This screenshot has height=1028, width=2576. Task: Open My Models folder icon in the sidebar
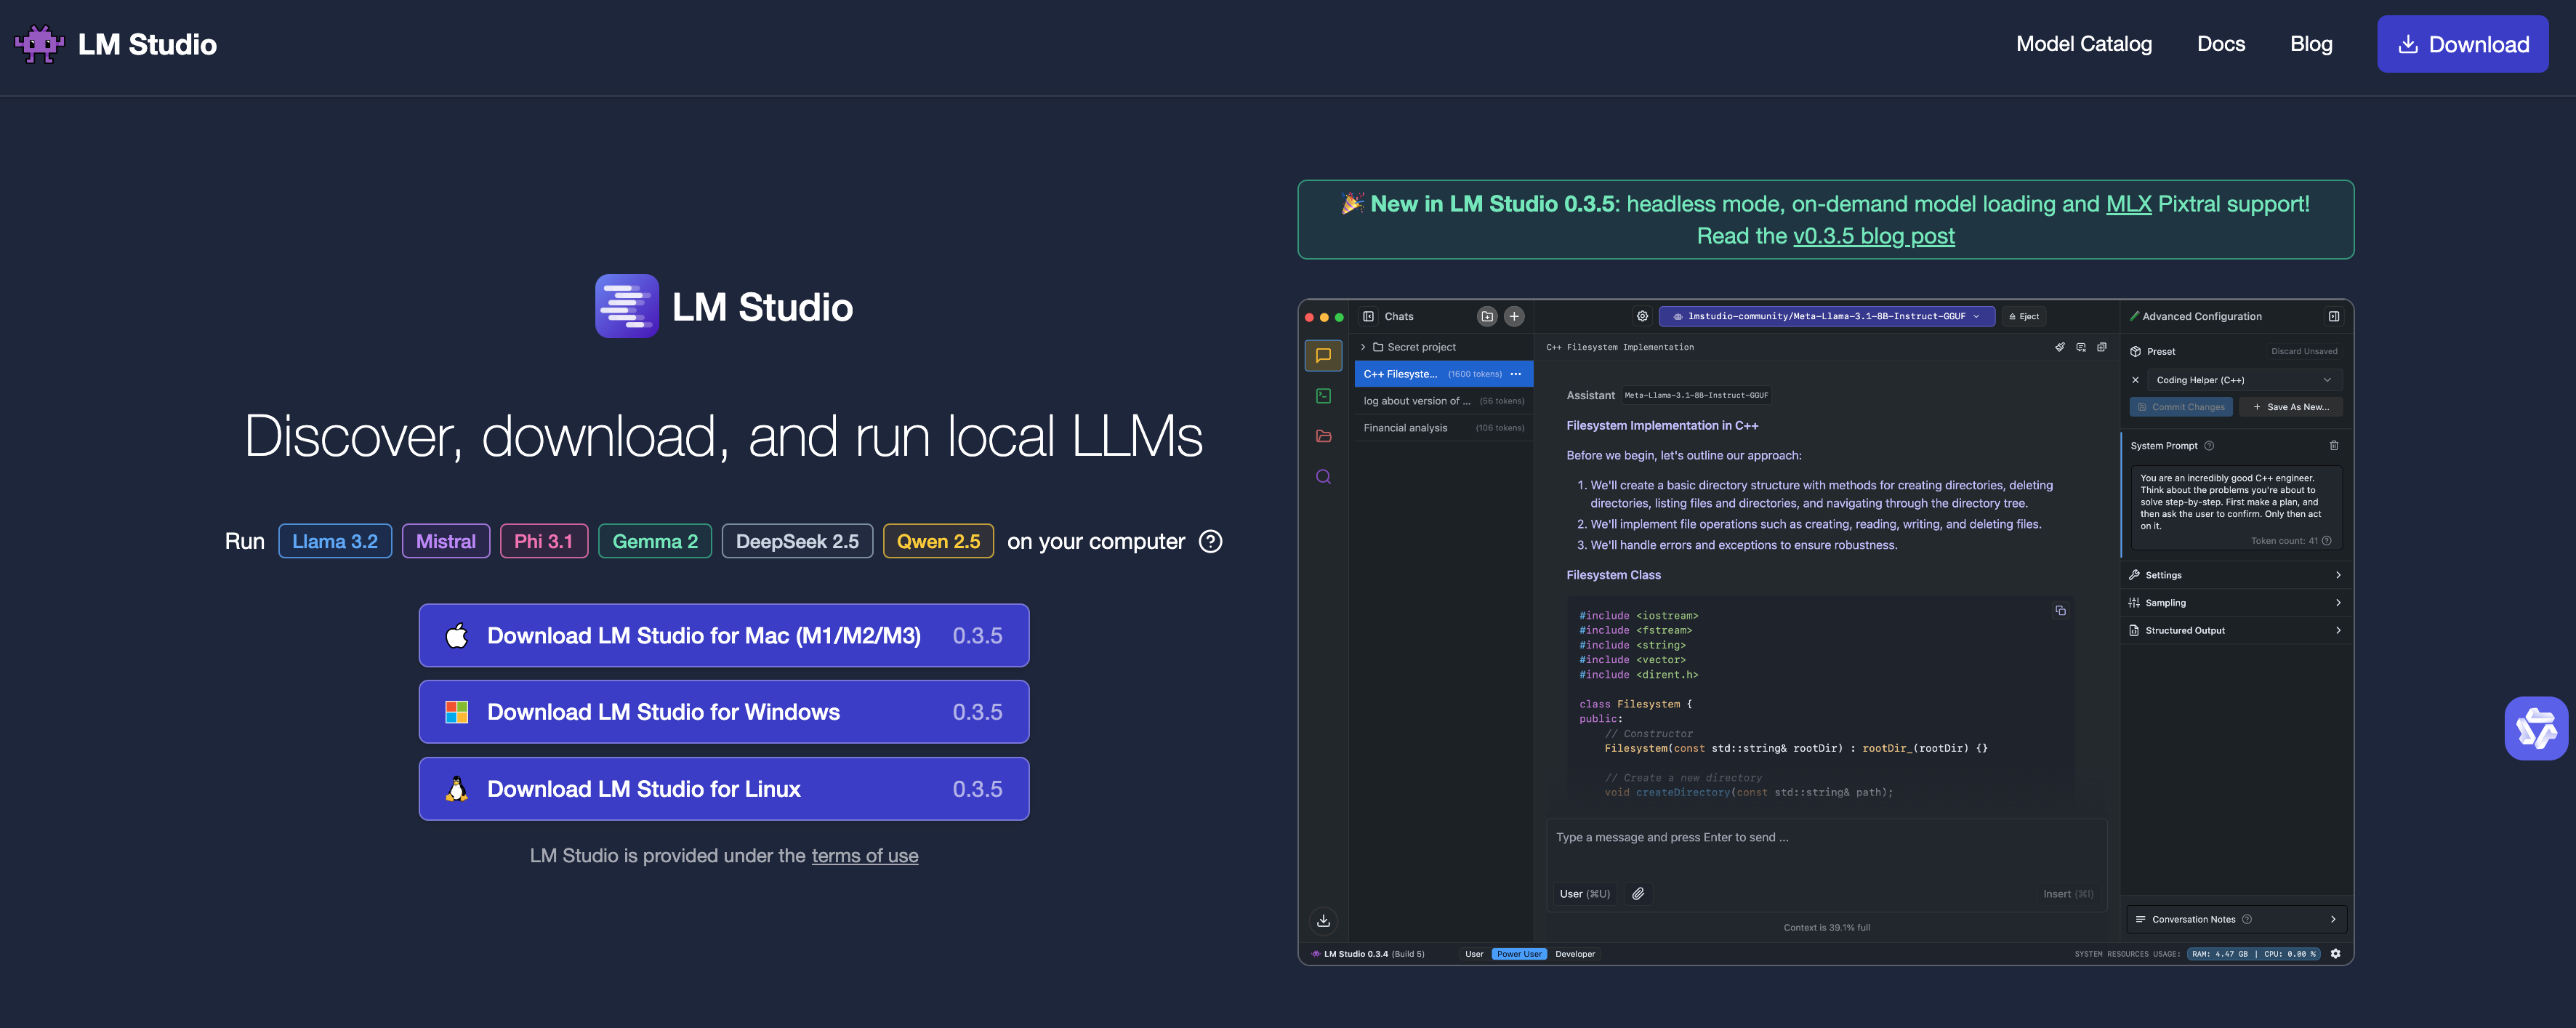[x=1323, y=436]
